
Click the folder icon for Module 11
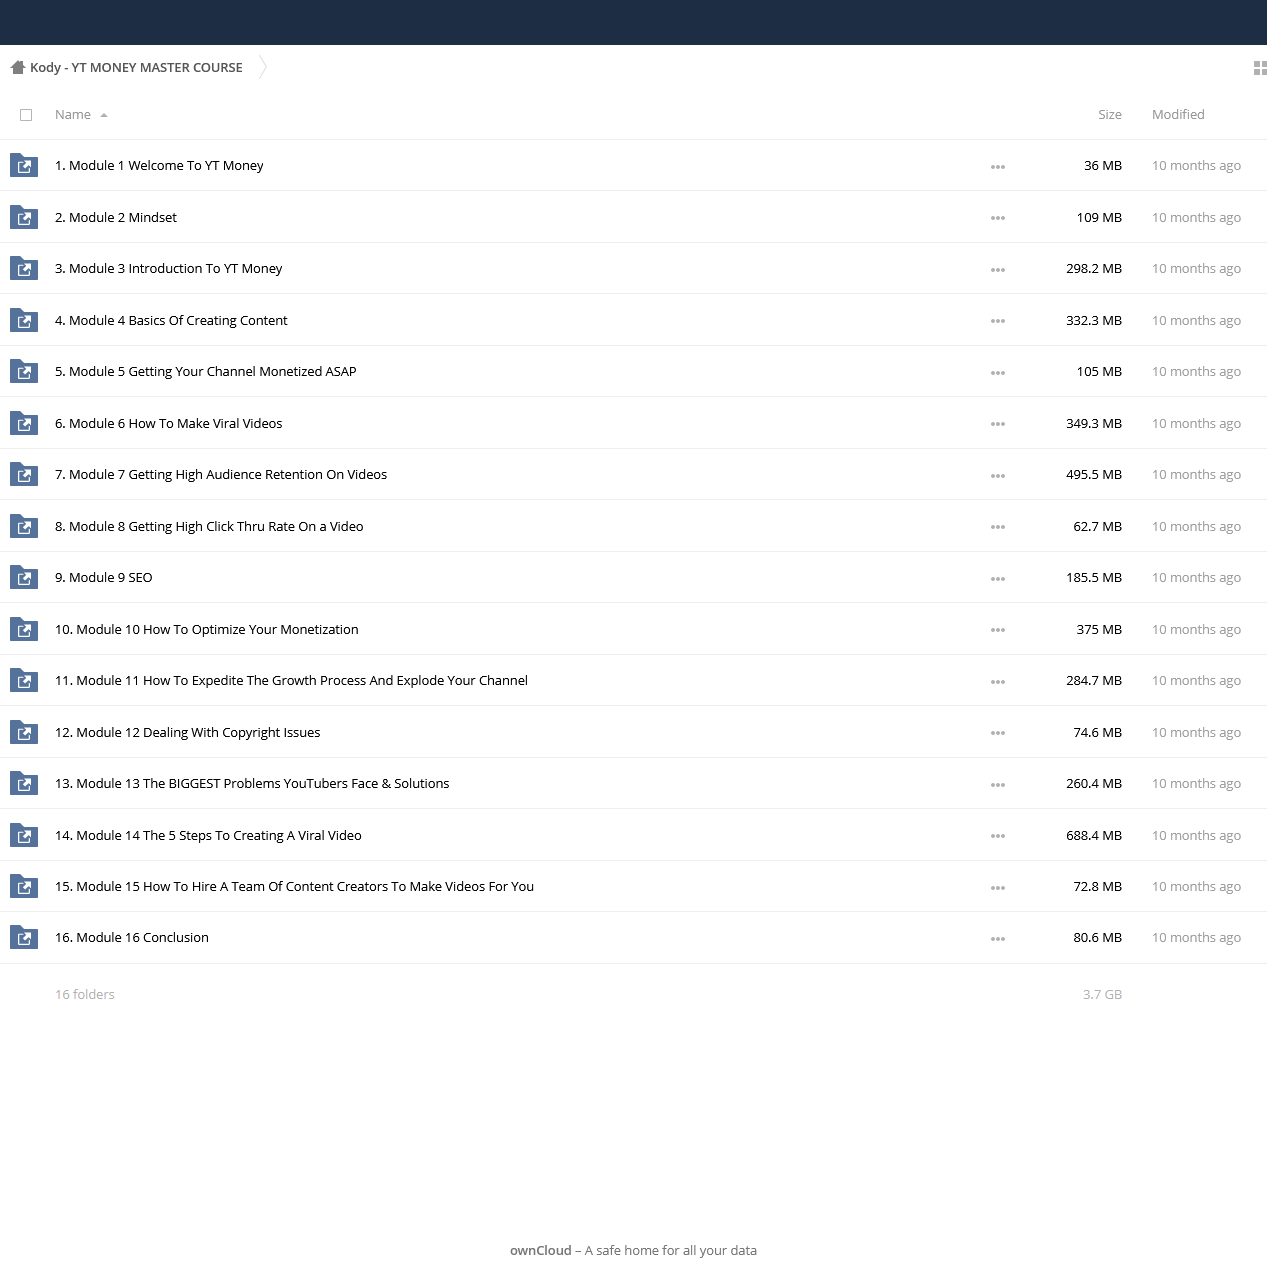[x=24, y=680]
